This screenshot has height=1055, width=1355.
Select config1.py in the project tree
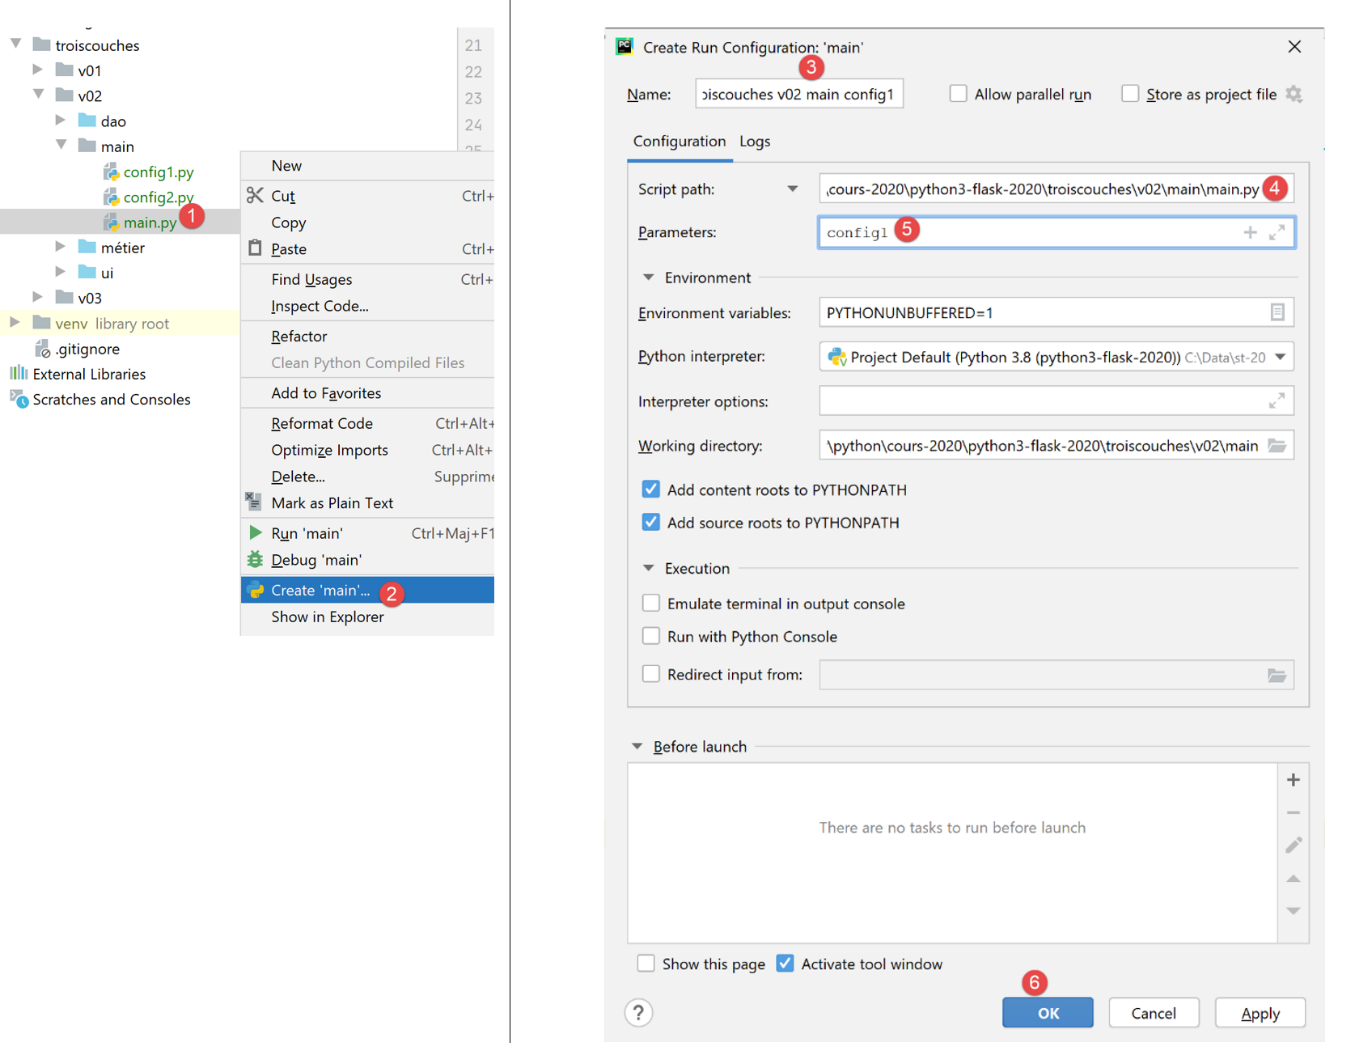(158, 172)
